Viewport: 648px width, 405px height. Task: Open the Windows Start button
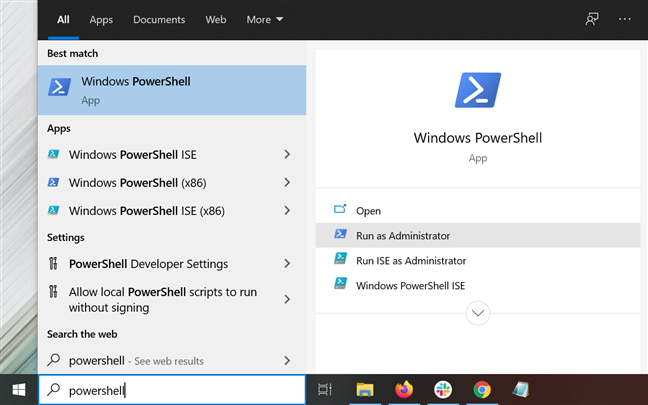tap(19, 390)
